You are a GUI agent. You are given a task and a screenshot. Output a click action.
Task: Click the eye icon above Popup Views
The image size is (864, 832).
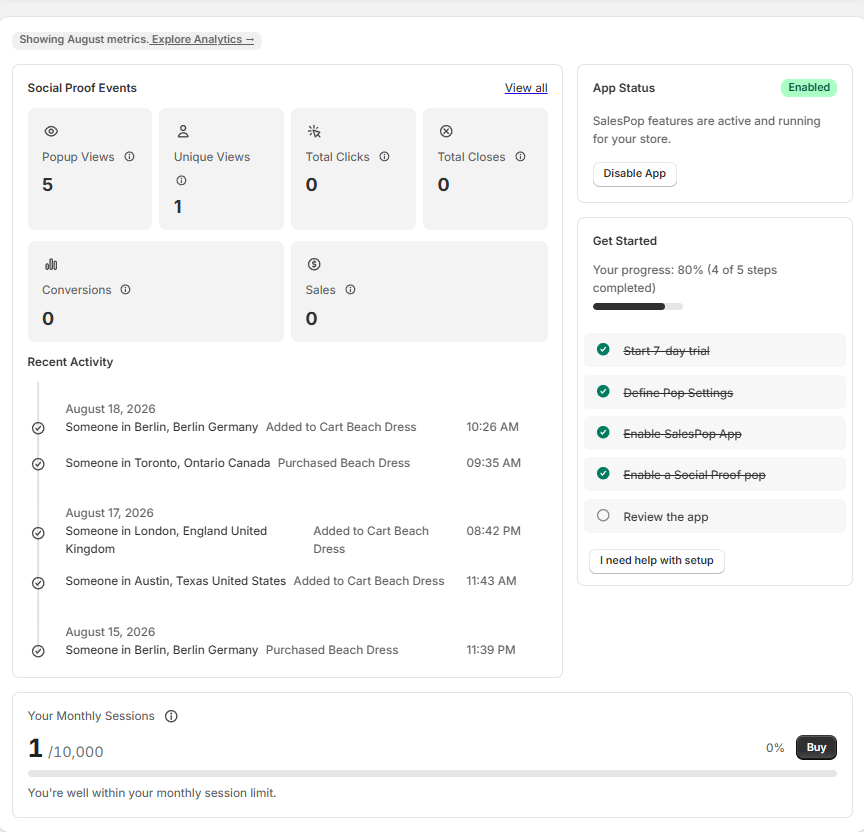[51, 131]
